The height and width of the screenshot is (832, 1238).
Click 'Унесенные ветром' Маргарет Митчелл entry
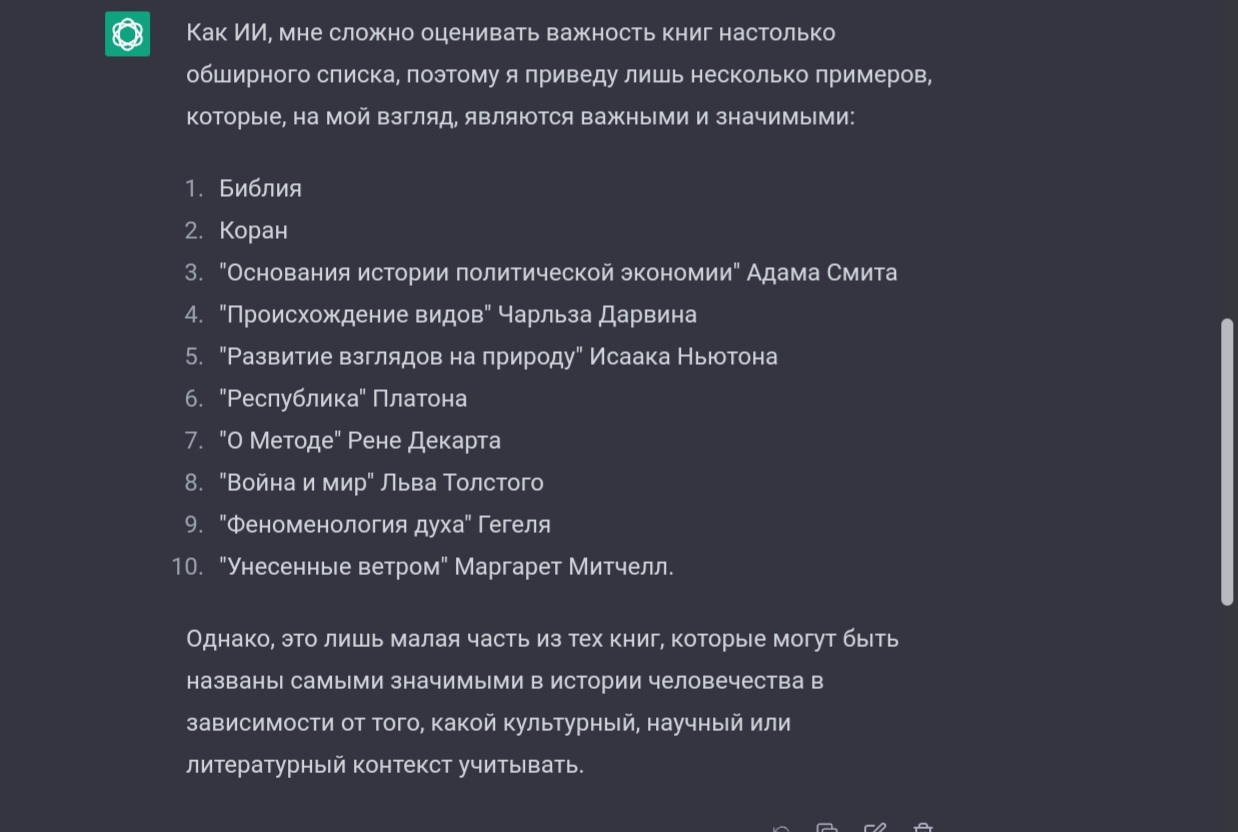446,566
